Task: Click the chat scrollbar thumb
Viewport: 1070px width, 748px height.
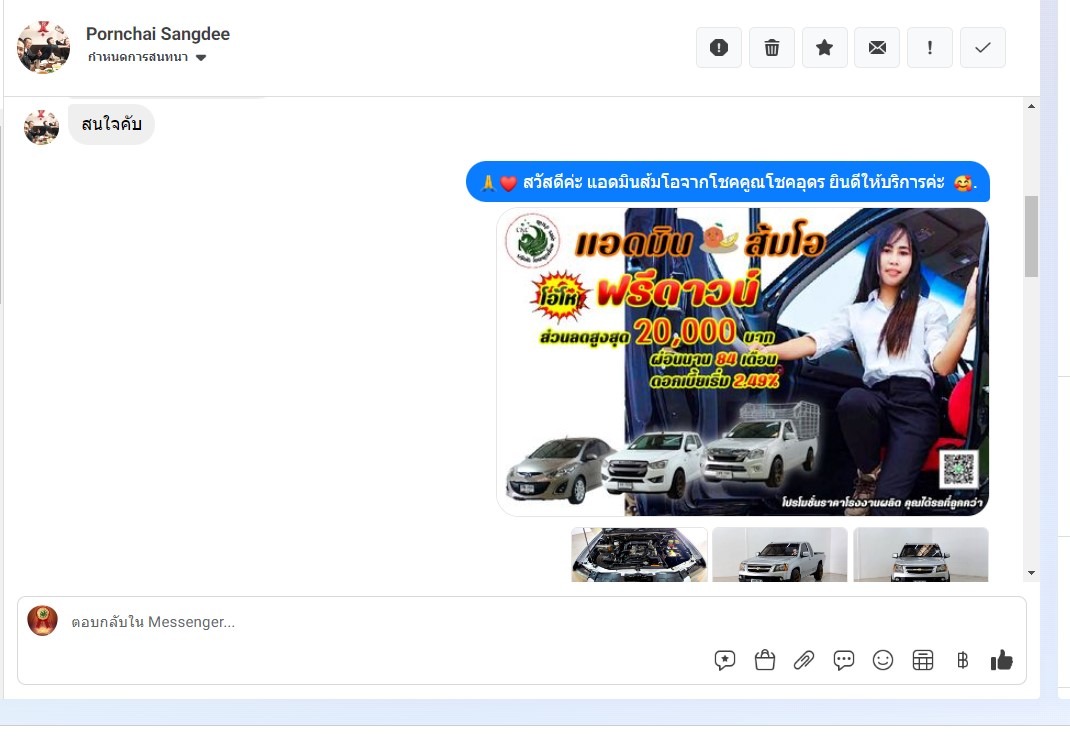Action: tap(1031, 236)
